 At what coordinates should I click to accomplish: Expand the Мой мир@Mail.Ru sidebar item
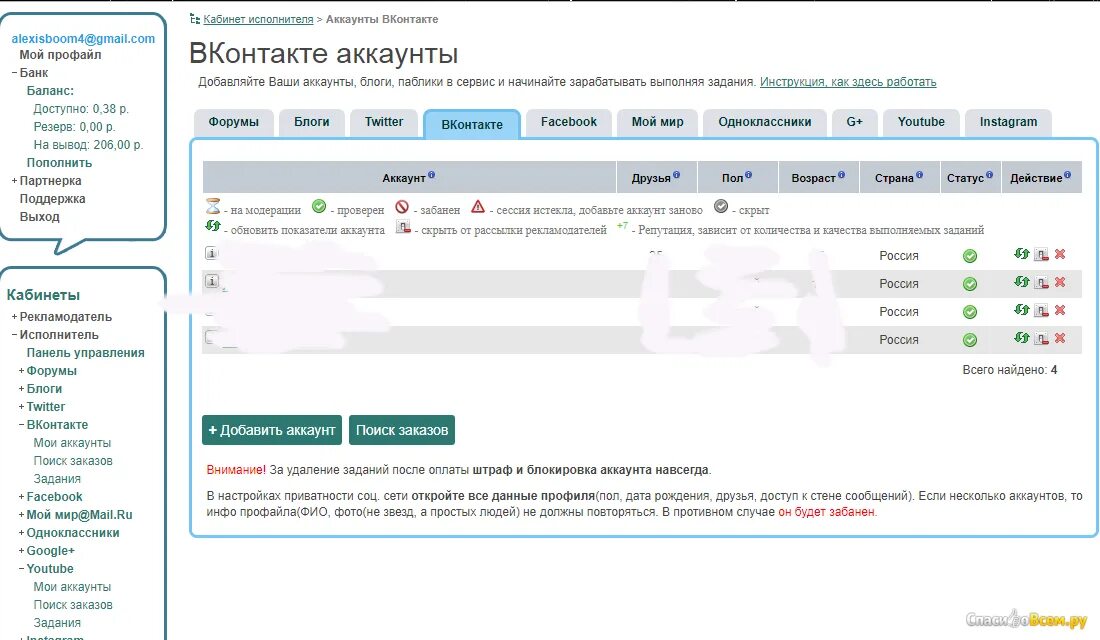coord(21,515)
